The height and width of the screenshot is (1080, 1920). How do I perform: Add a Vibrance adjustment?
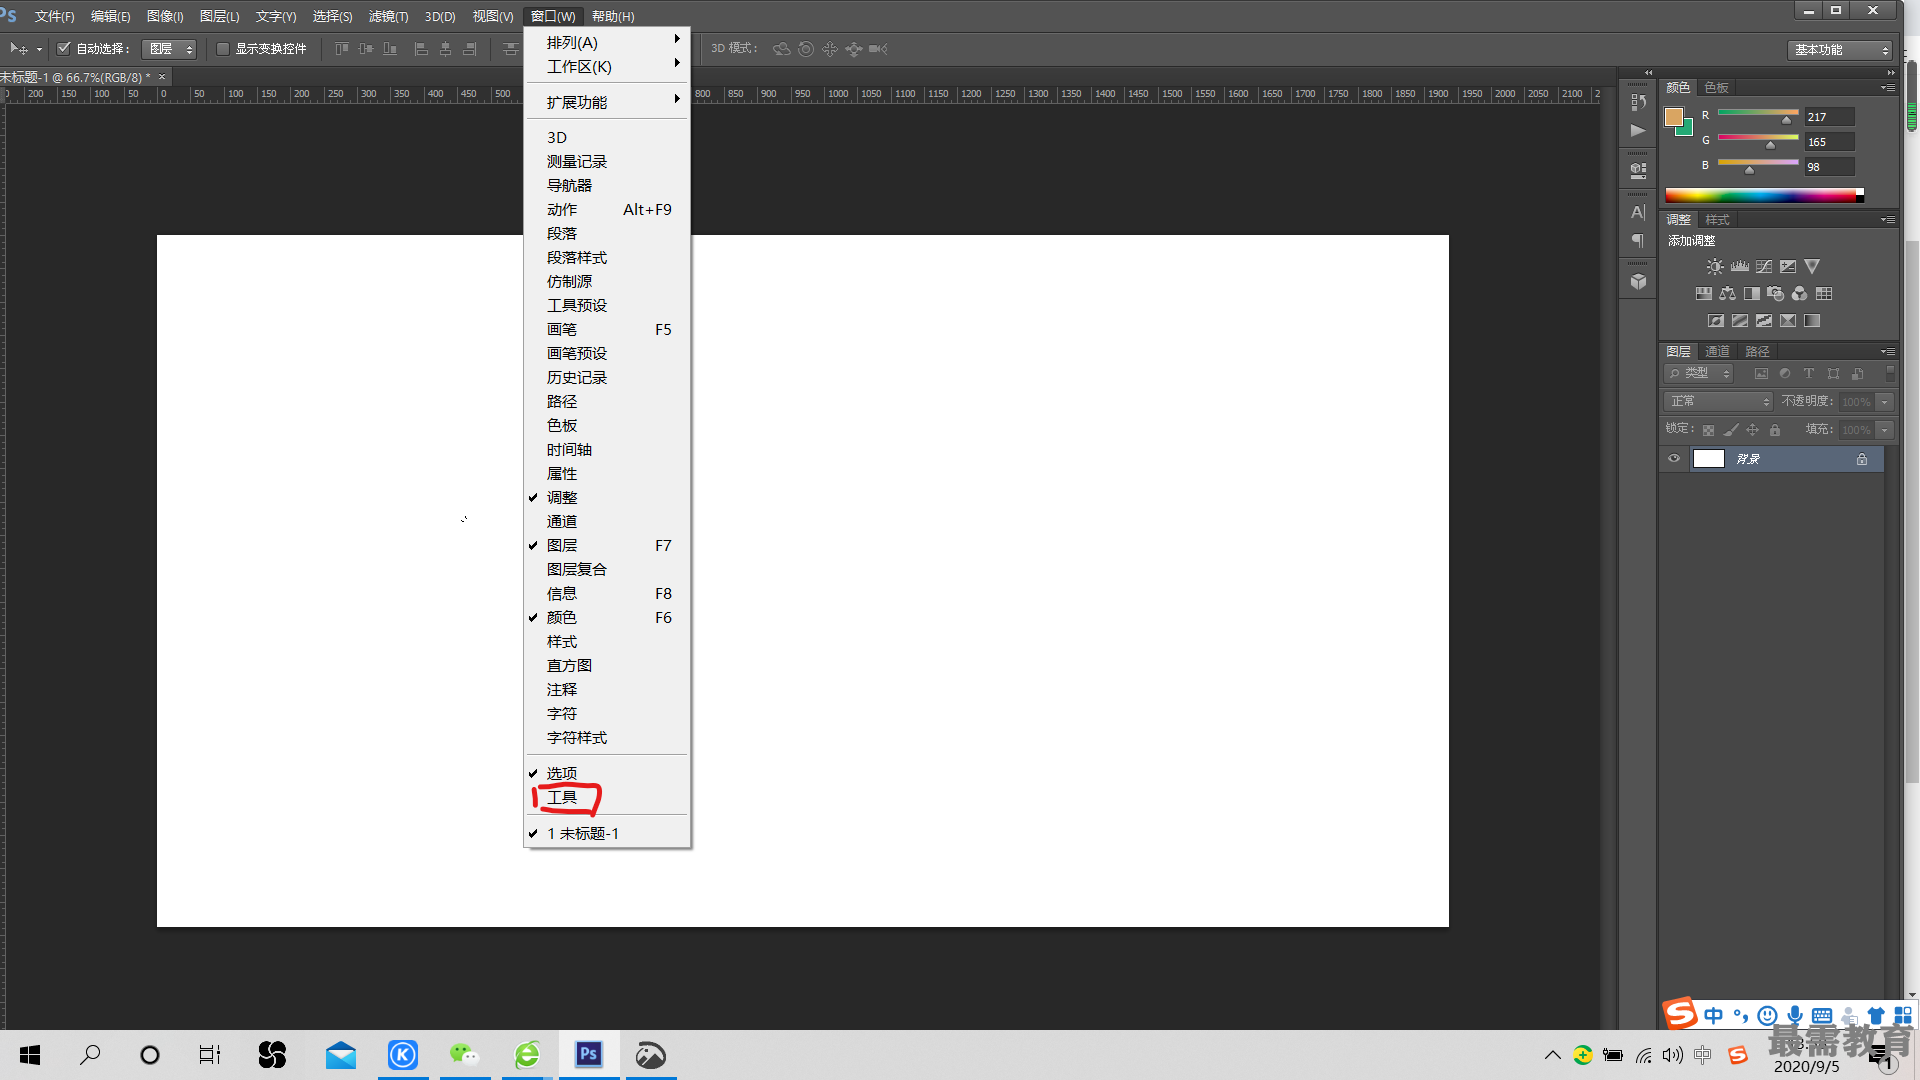(1812, 267)
